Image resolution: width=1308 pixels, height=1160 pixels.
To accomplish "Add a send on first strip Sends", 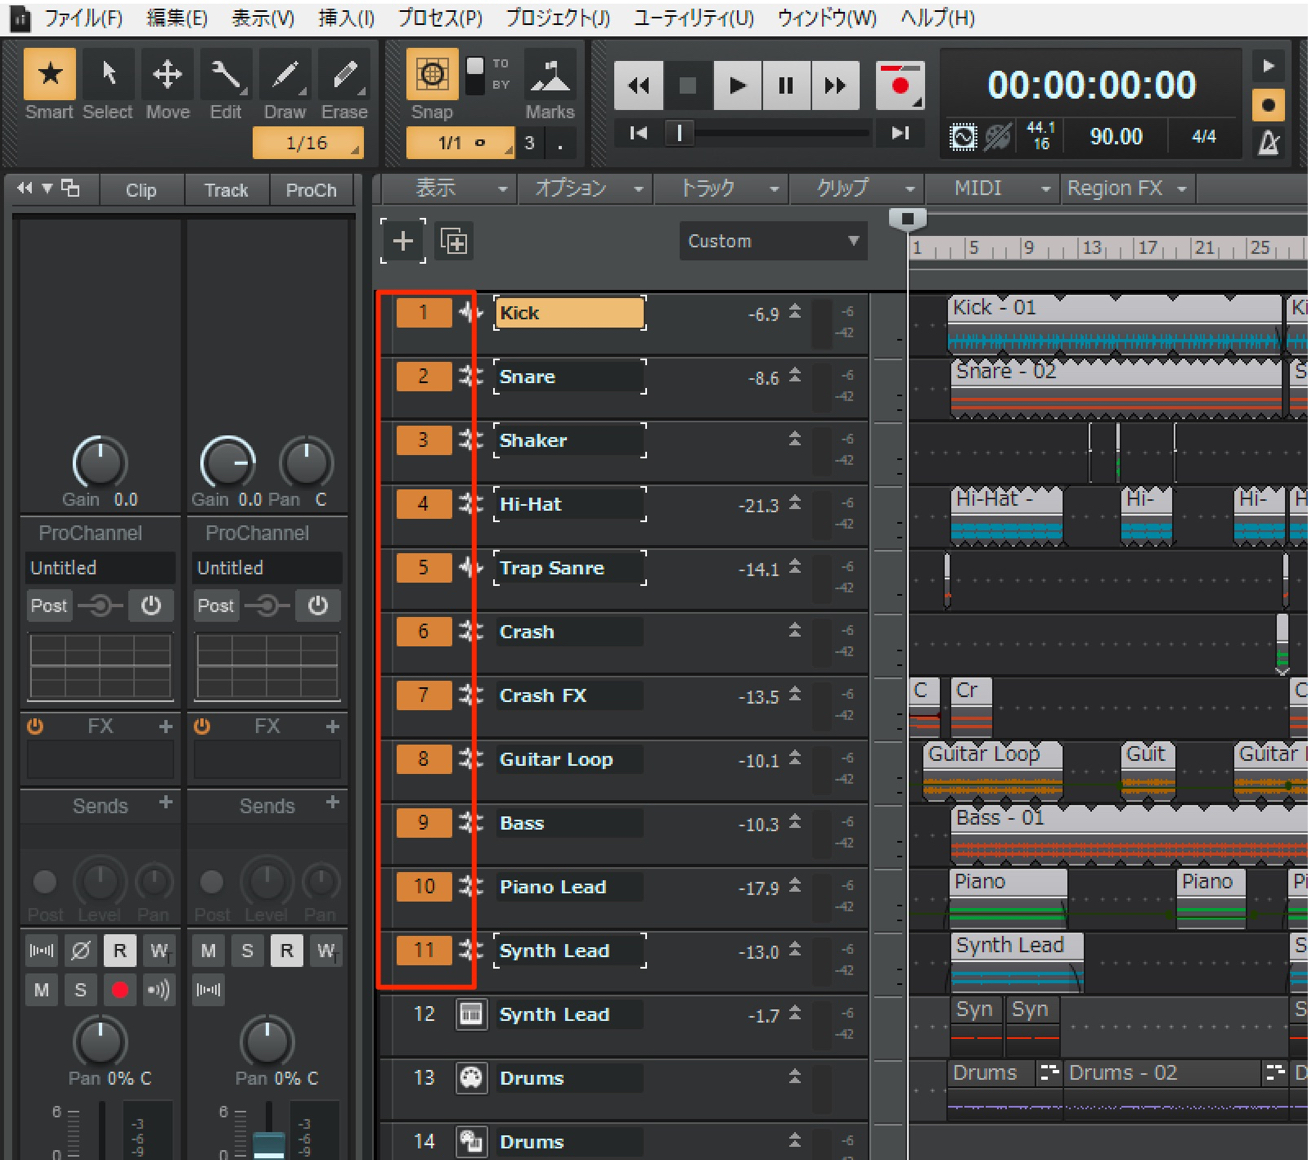I will 165,802.
